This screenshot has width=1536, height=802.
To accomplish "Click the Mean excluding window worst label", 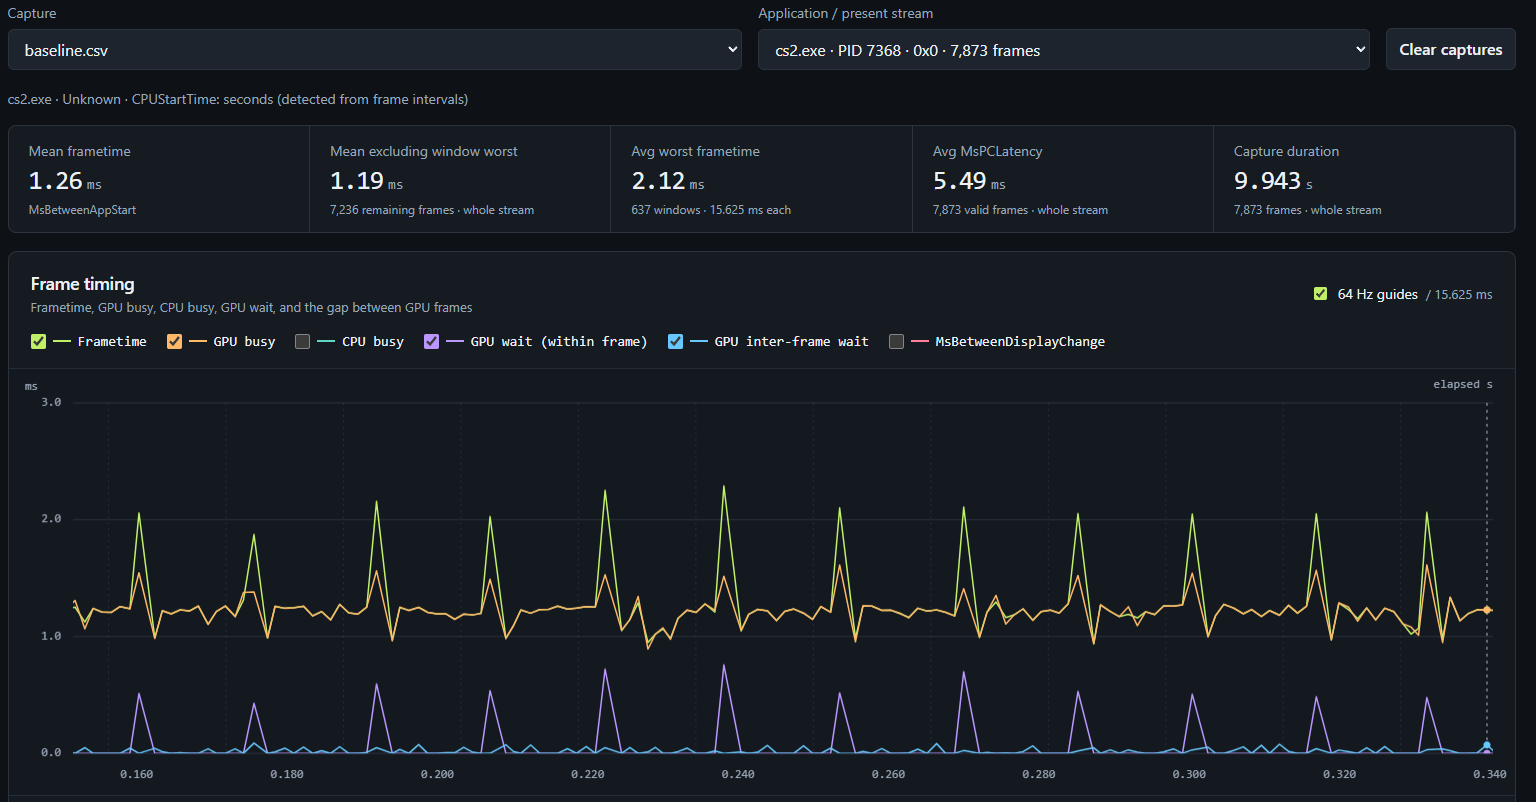I will (x=424, y=151).
